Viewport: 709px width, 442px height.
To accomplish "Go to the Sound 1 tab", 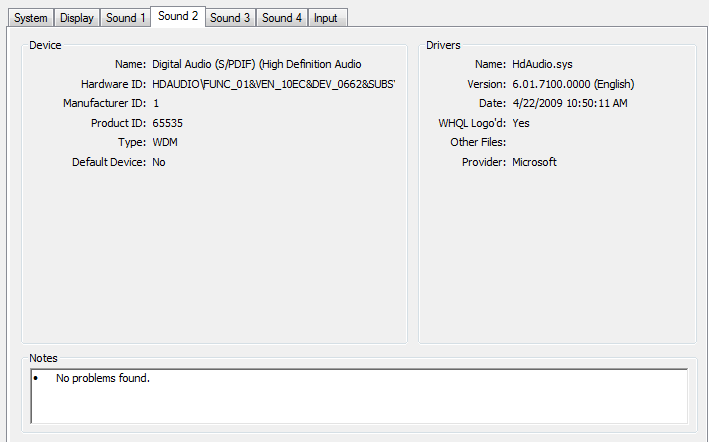I will (x=125, y=18).
